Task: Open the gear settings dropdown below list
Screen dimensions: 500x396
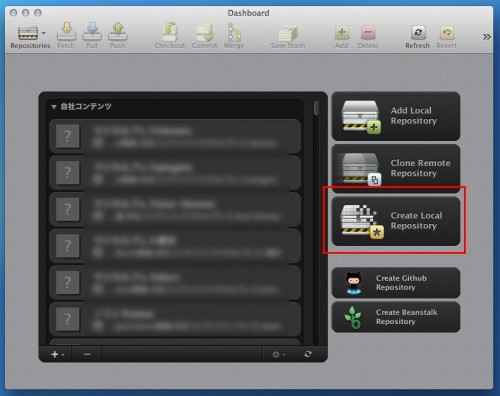Action: tap(278, 354)
